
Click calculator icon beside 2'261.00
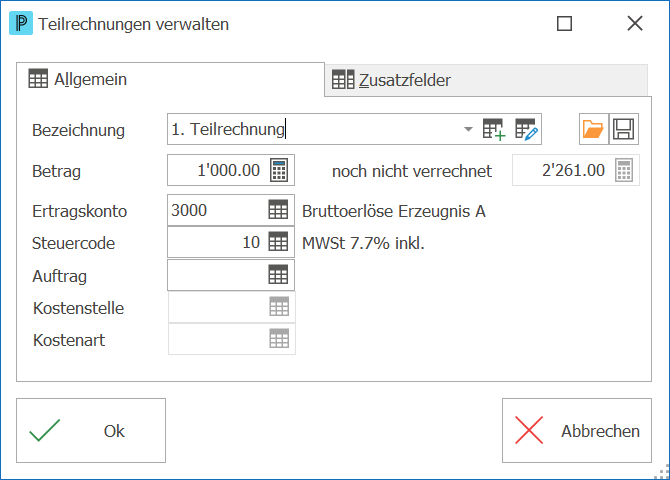[624, 170]
